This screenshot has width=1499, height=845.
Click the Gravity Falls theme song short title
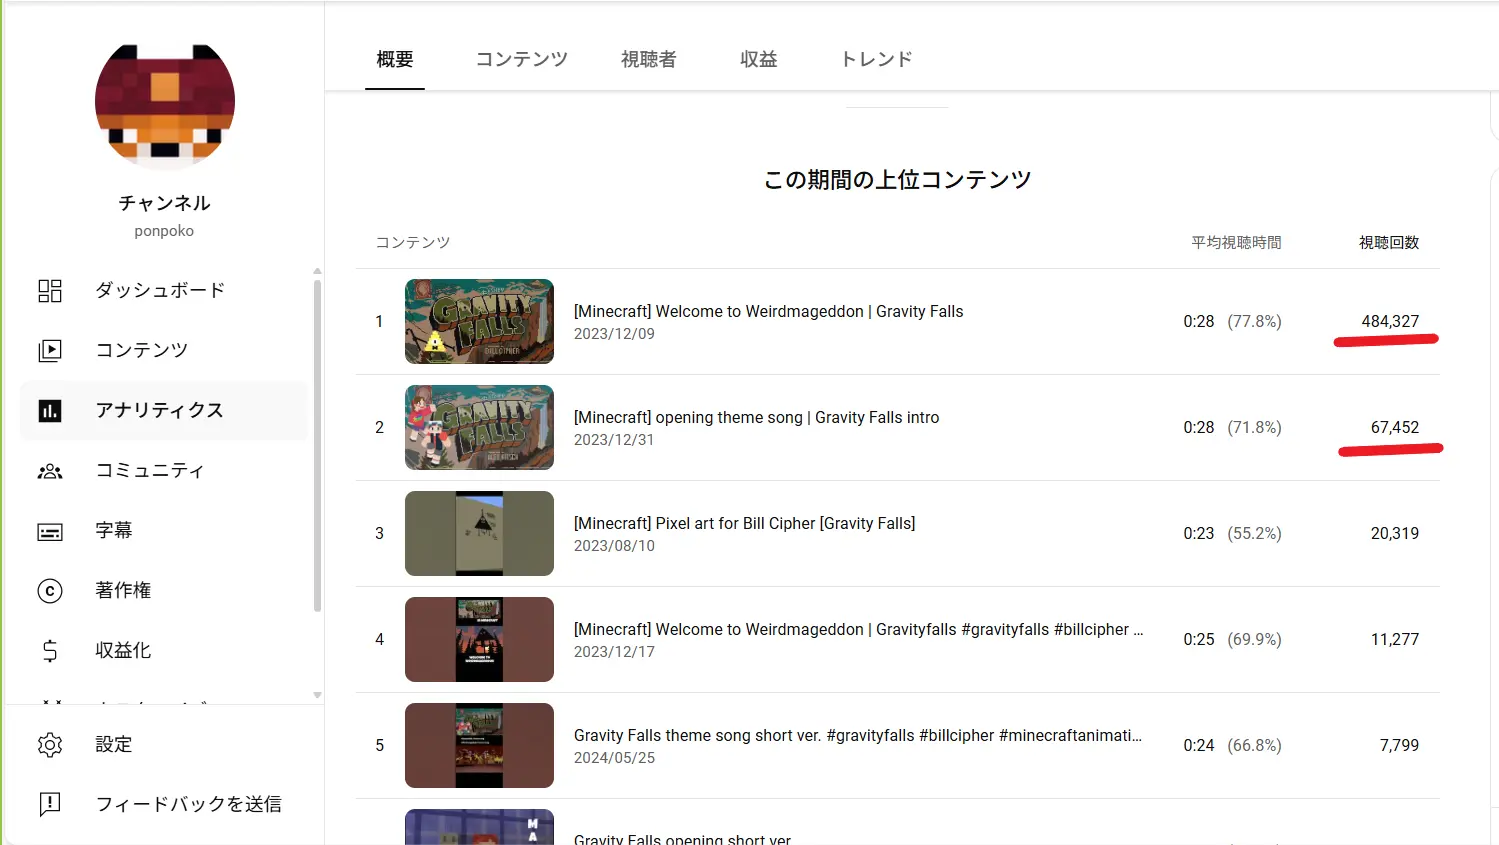(857, 736)
